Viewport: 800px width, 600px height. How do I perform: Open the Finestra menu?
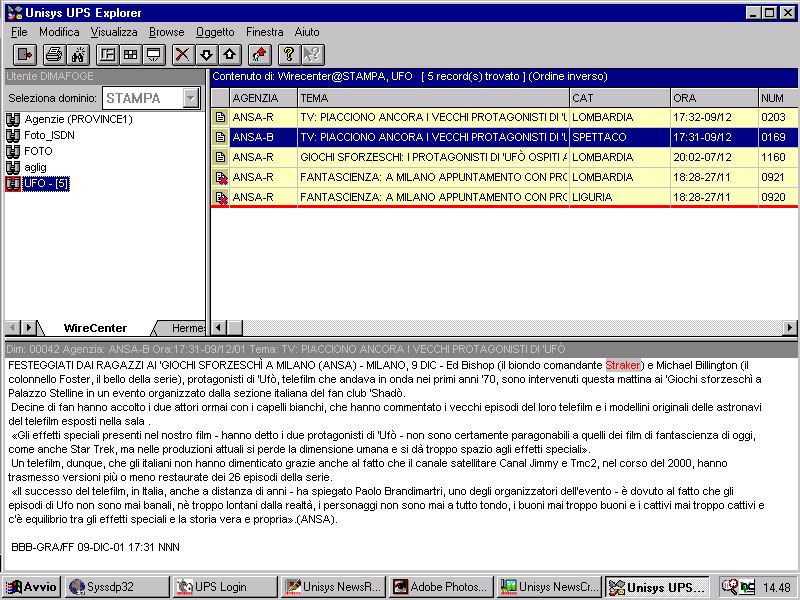[264, 32]
